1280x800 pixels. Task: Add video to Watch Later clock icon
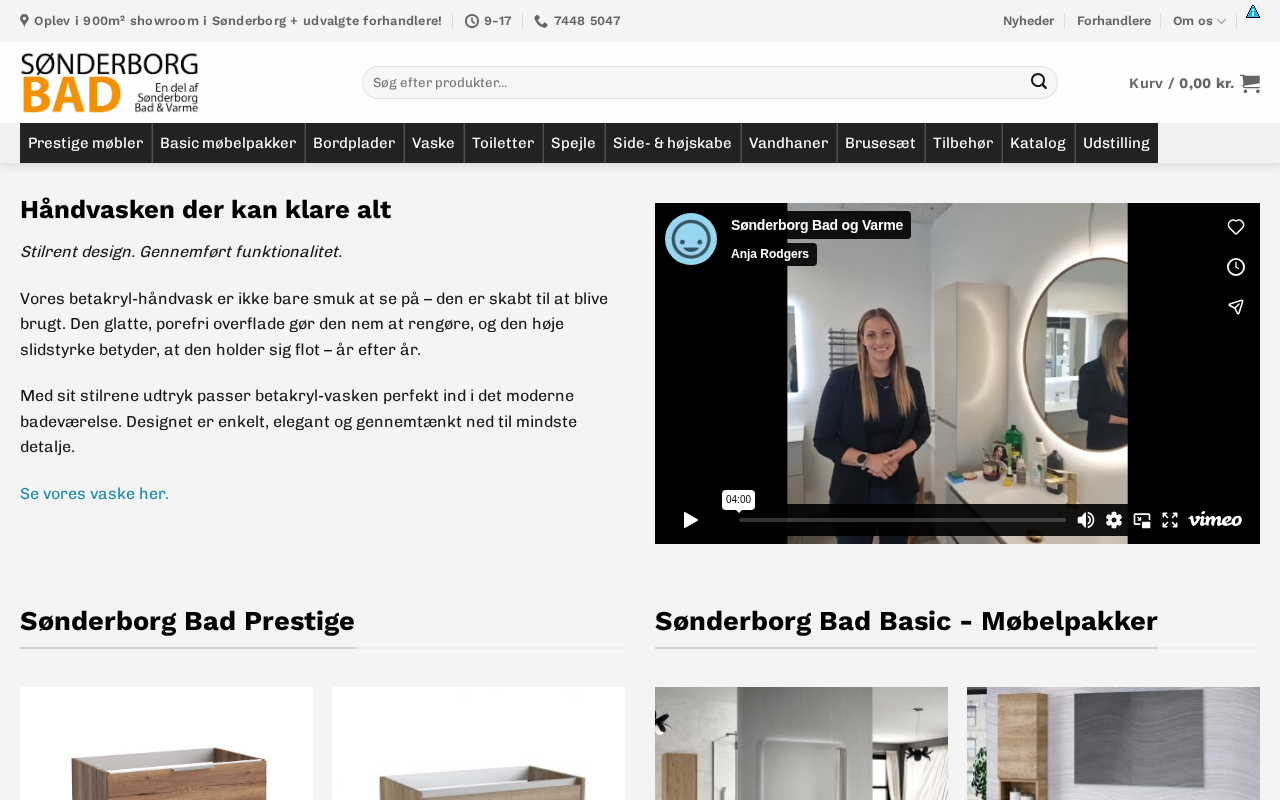pos(1236,267)
